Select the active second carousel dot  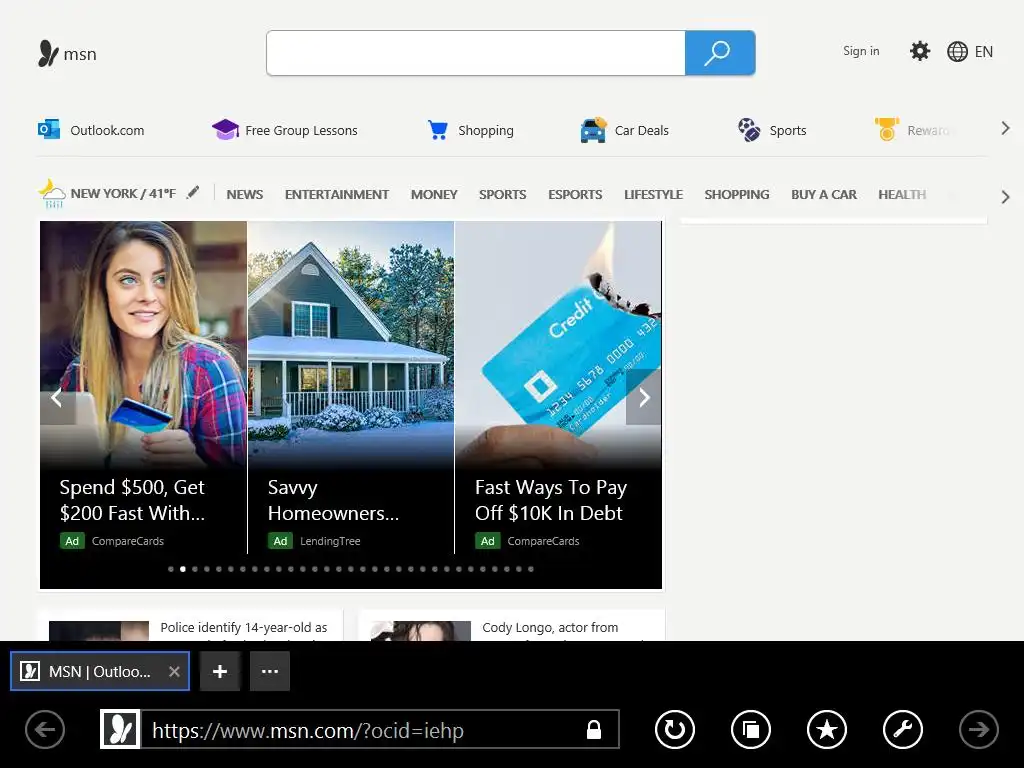tap(183, 569)
